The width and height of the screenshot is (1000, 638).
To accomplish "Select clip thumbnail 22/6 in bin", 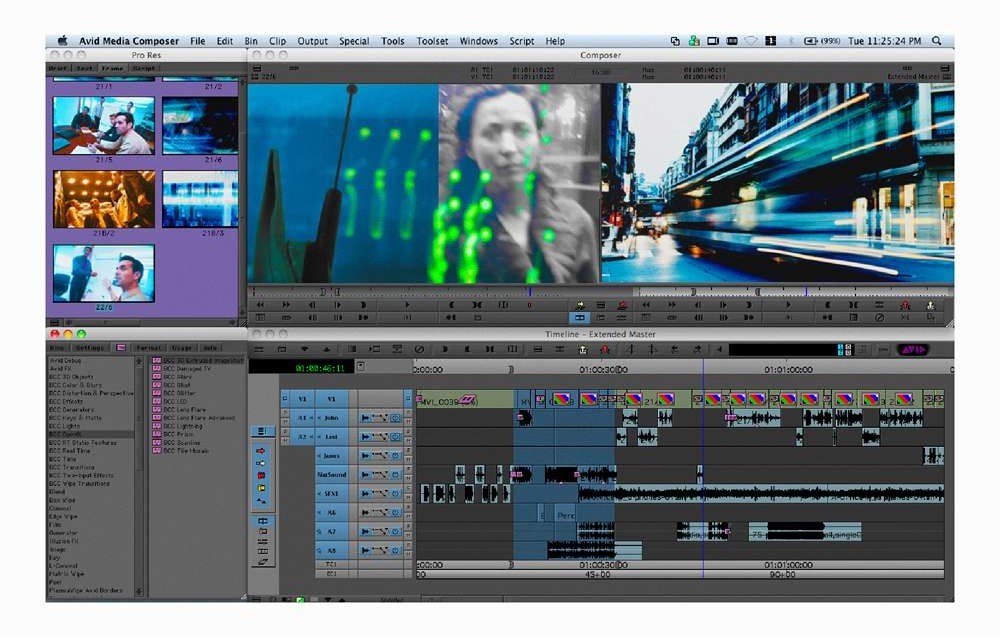I will [103, 273].
